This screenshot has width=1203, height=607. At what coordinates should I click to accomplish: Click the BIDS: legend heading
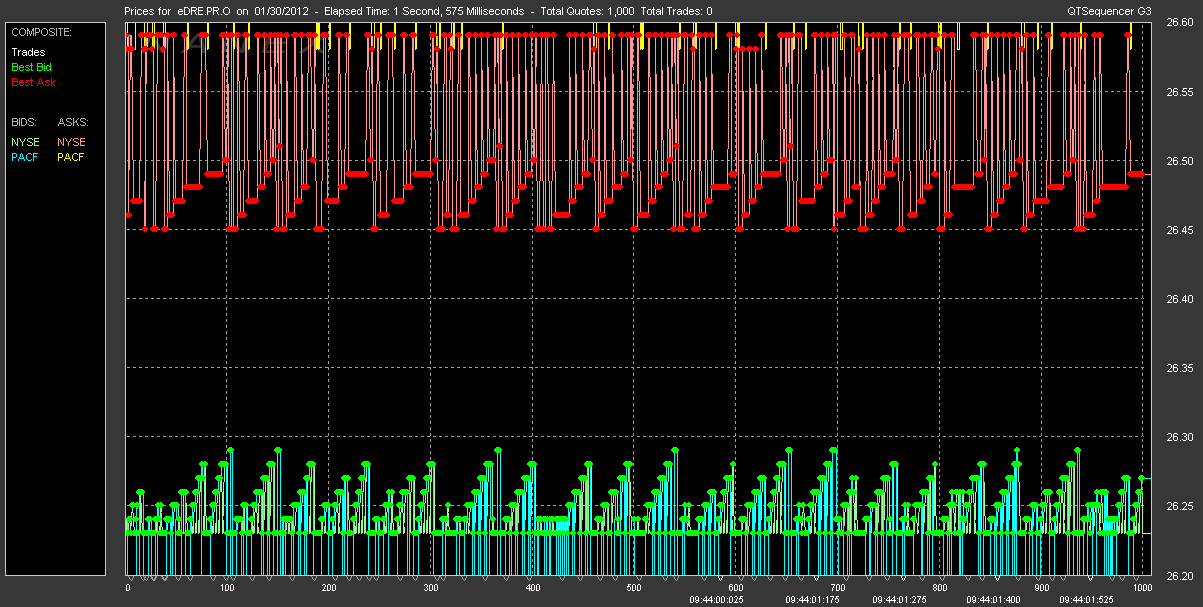click(x=24, y=122)
